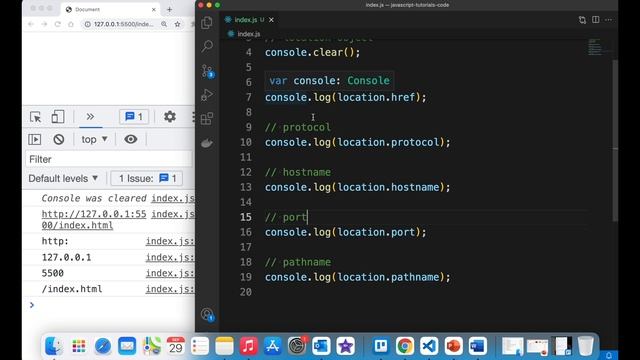The image size is (640, 360).
Task: Open App Store from the Dock
Action: coord(273,346)
